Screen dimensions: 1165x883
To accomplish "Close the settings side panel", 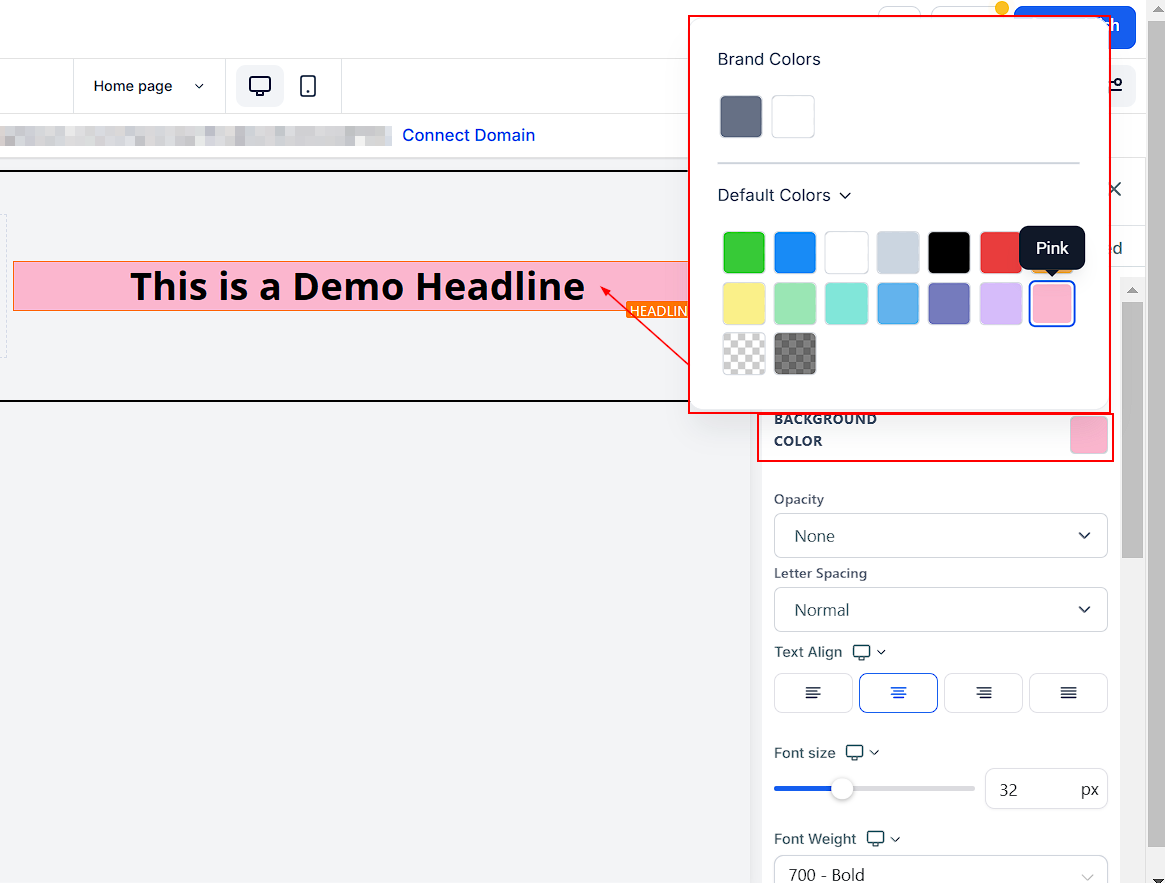I will click(1115, 189).
